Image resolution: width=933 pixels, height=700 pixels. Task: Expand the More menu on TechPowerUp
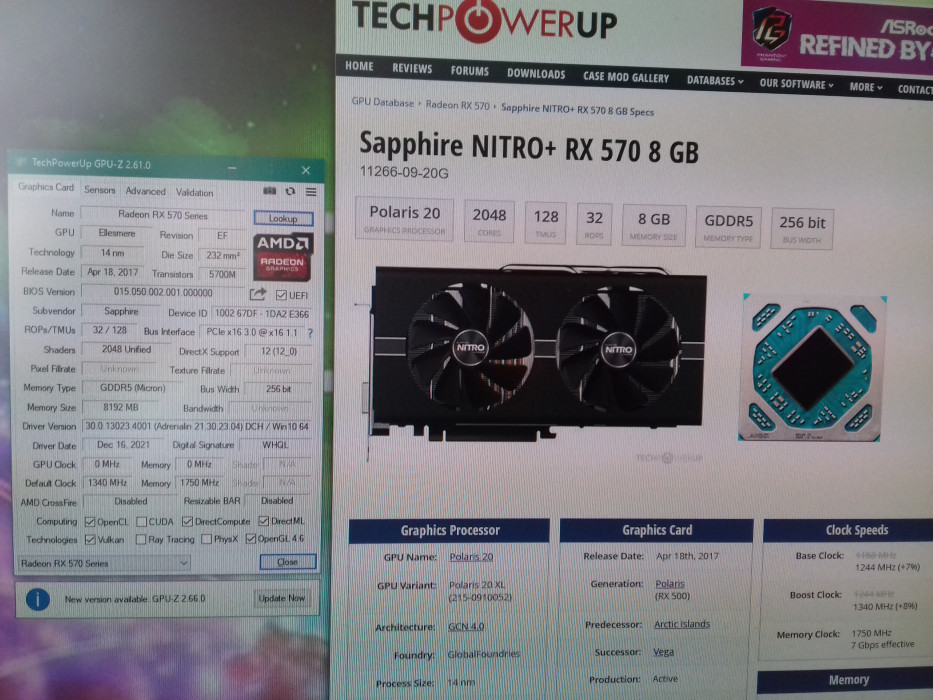(x=866, y=87)
